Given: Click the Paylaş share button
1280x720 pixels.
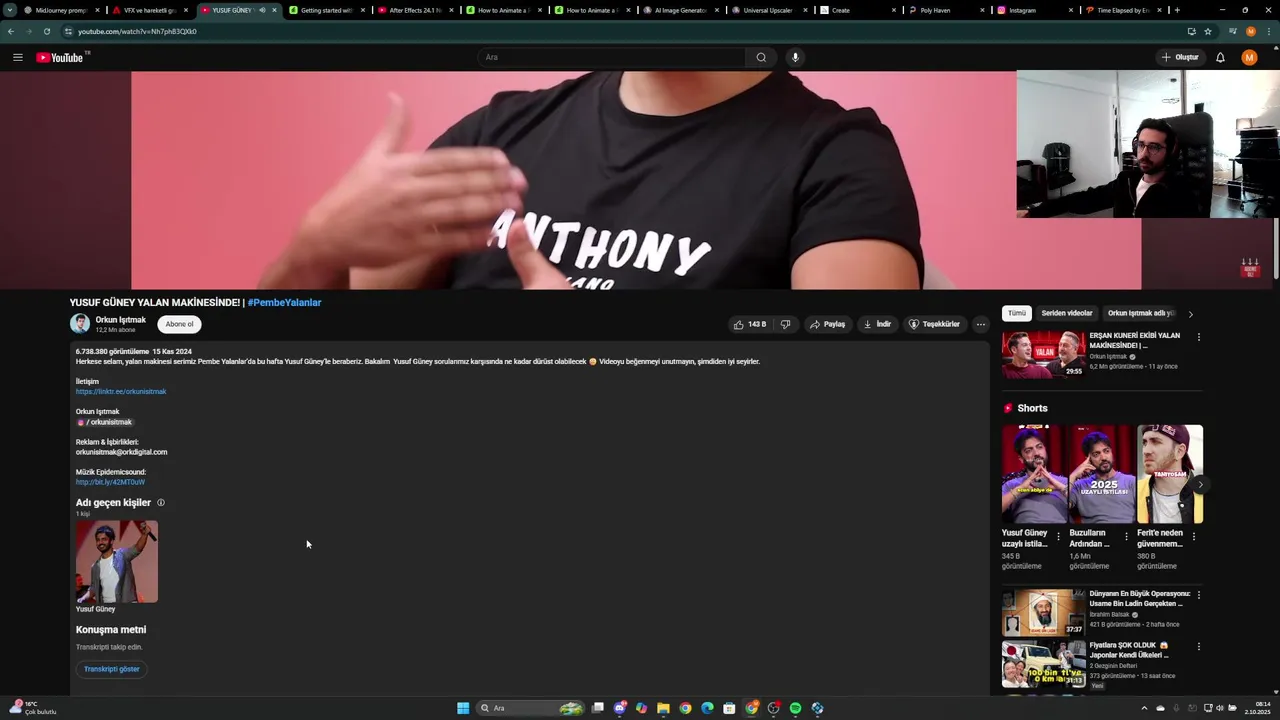Looking at the screenshot, I should [827, 324].
